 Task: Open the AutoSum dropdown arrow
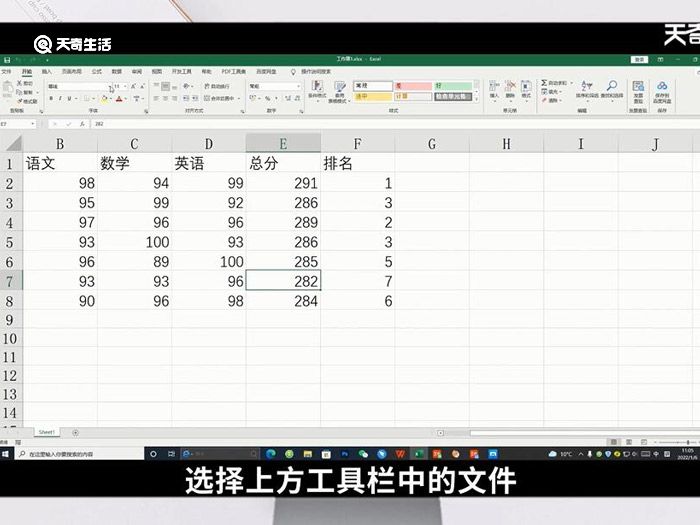(571, 83)
